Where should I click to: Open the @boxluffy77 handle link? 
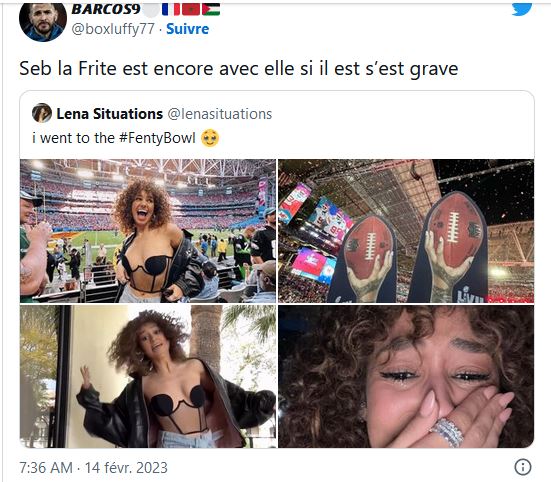[x=113, y=29]
